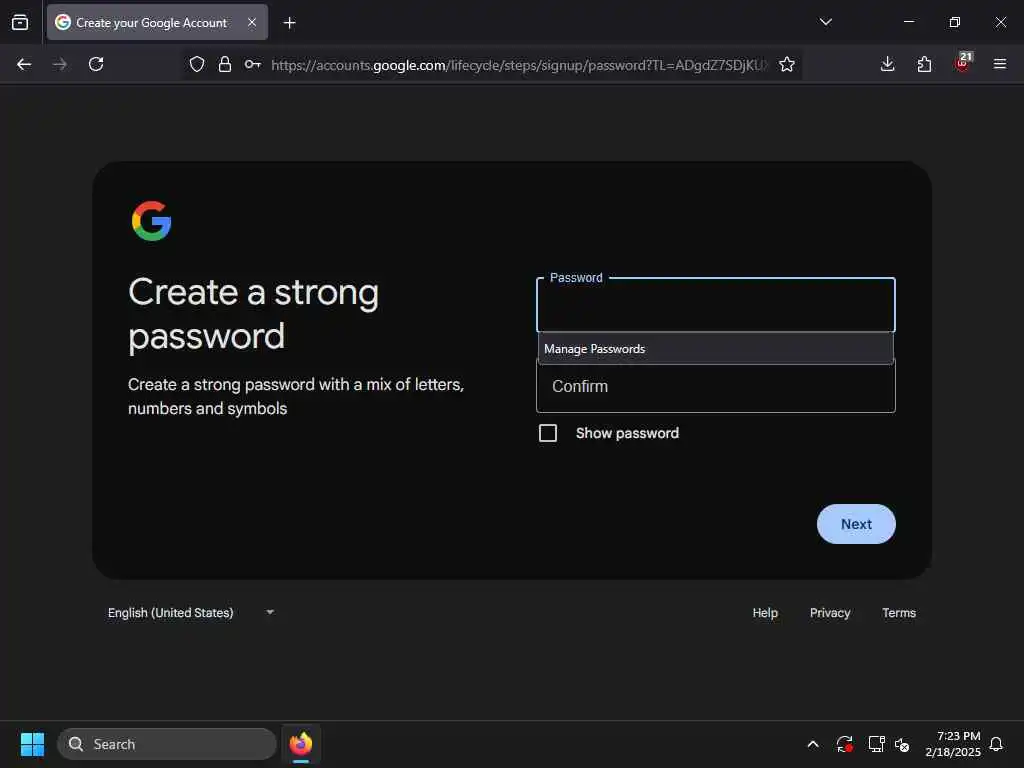Viewport: 1024px width, 768px height.
Task: Open Firefox from the taskbar
Action: pos(300,744)
